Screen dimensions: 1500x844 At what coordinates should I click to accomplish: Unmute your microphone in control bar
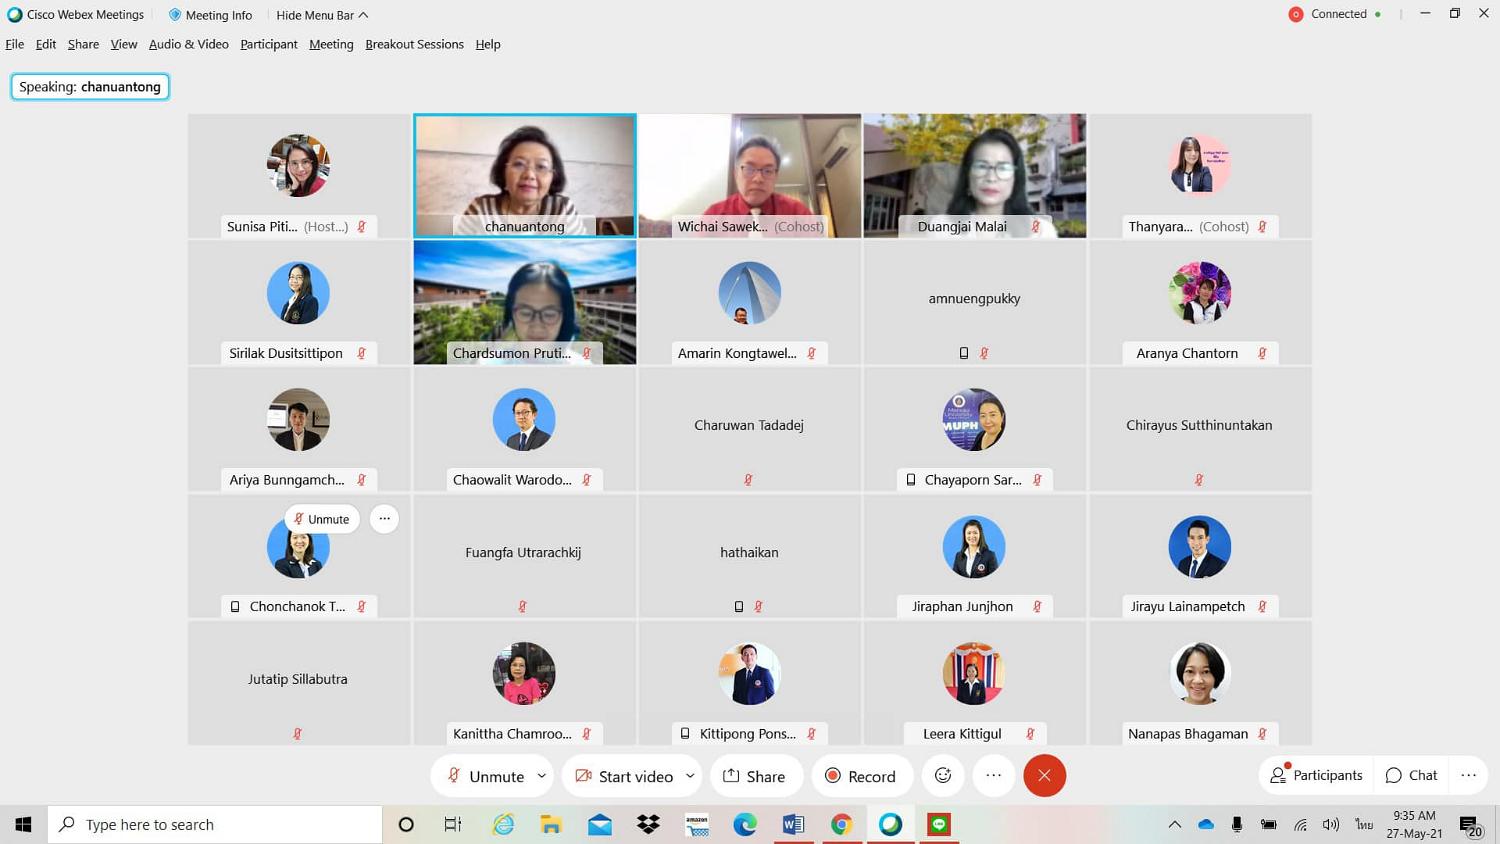coord(485,776)
